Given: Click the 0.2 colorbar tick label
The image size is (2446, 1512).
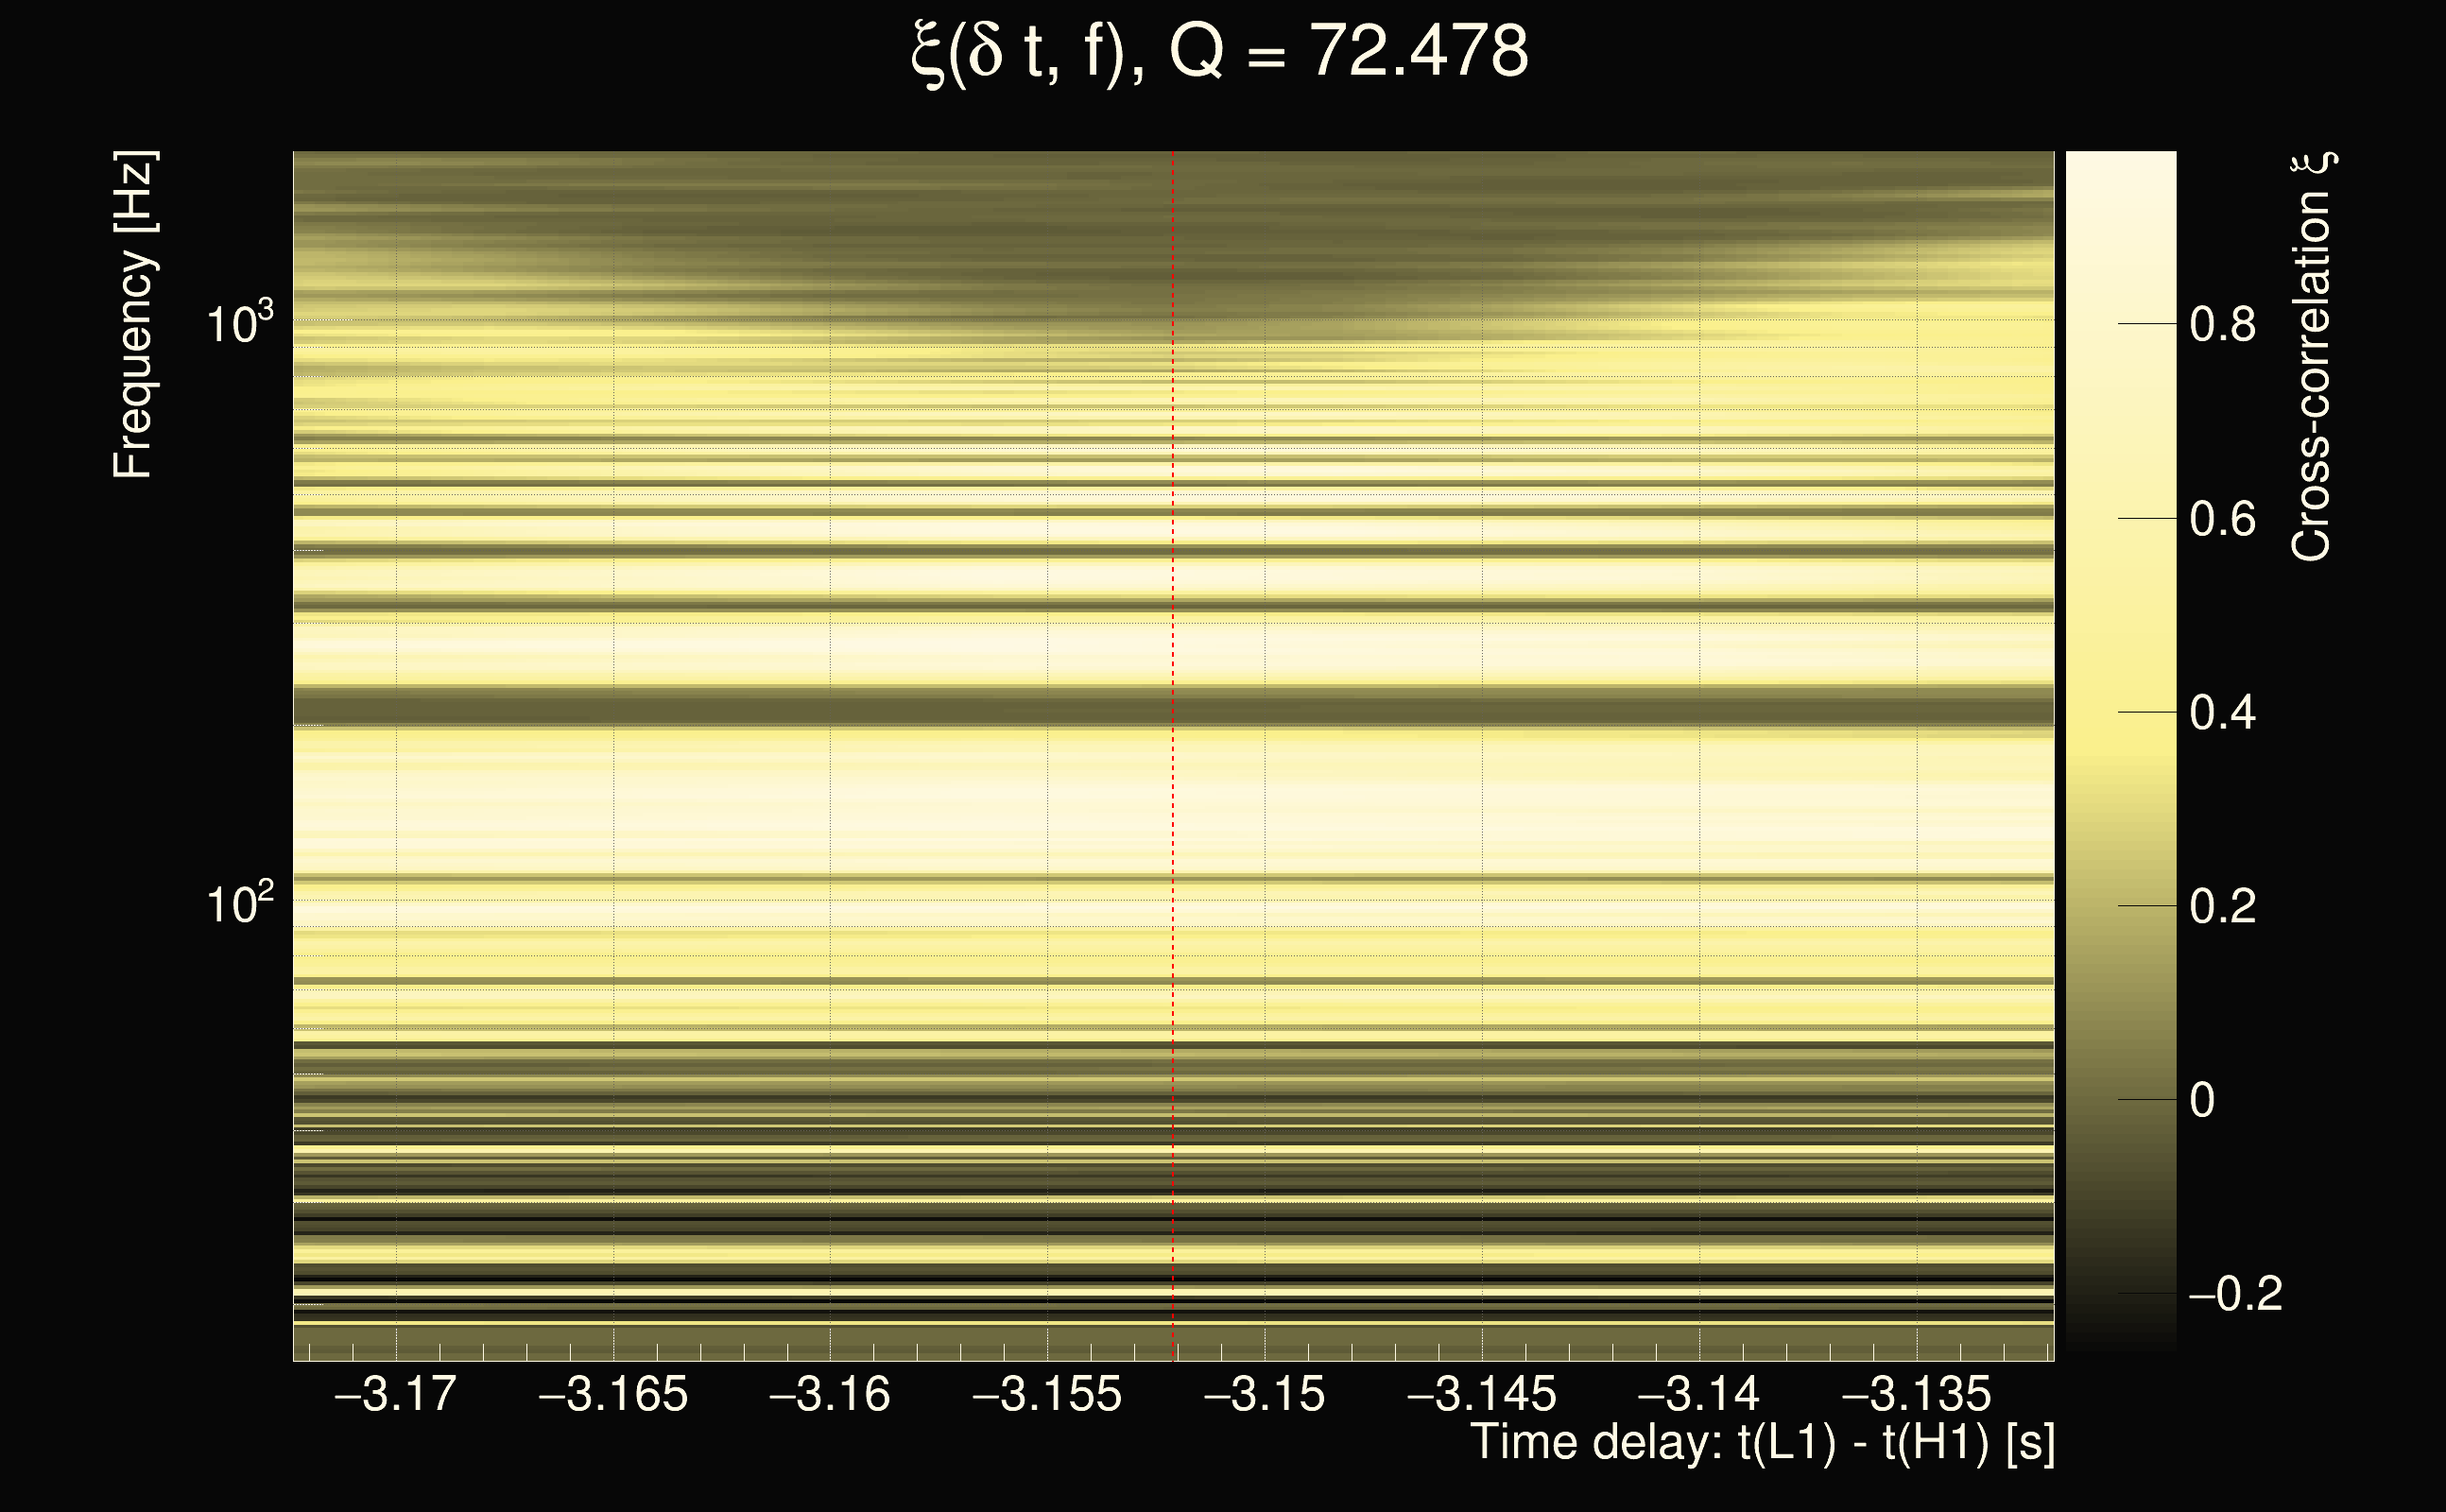Looking at the screenshot, I should click(x=2222, y=907).
